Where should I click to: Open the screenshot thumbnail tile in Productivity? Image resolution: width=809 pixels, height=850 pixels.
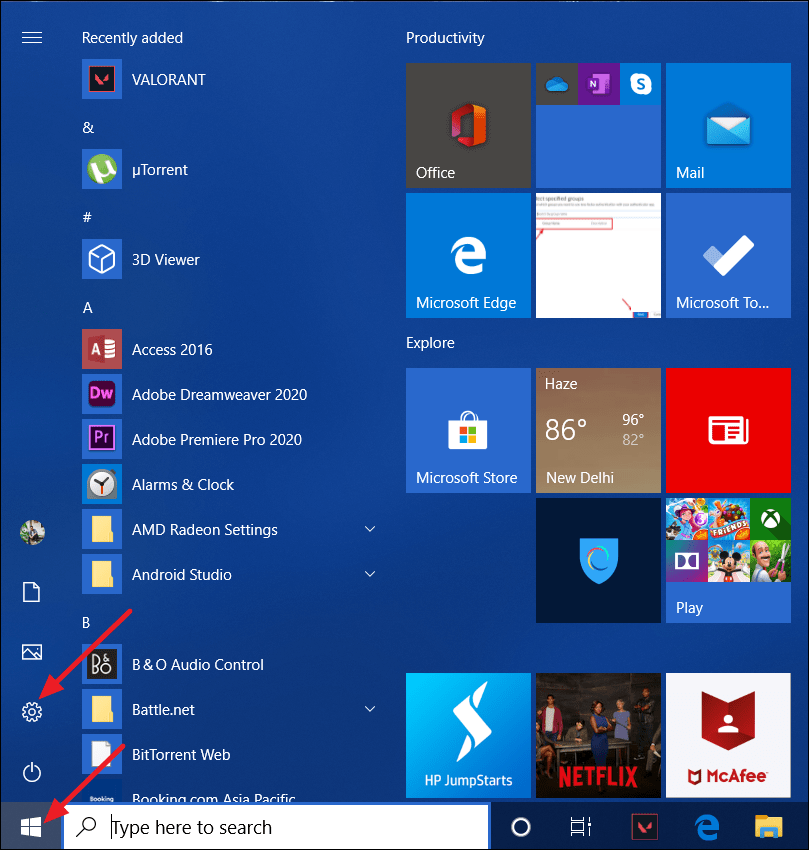click(599, 255)
